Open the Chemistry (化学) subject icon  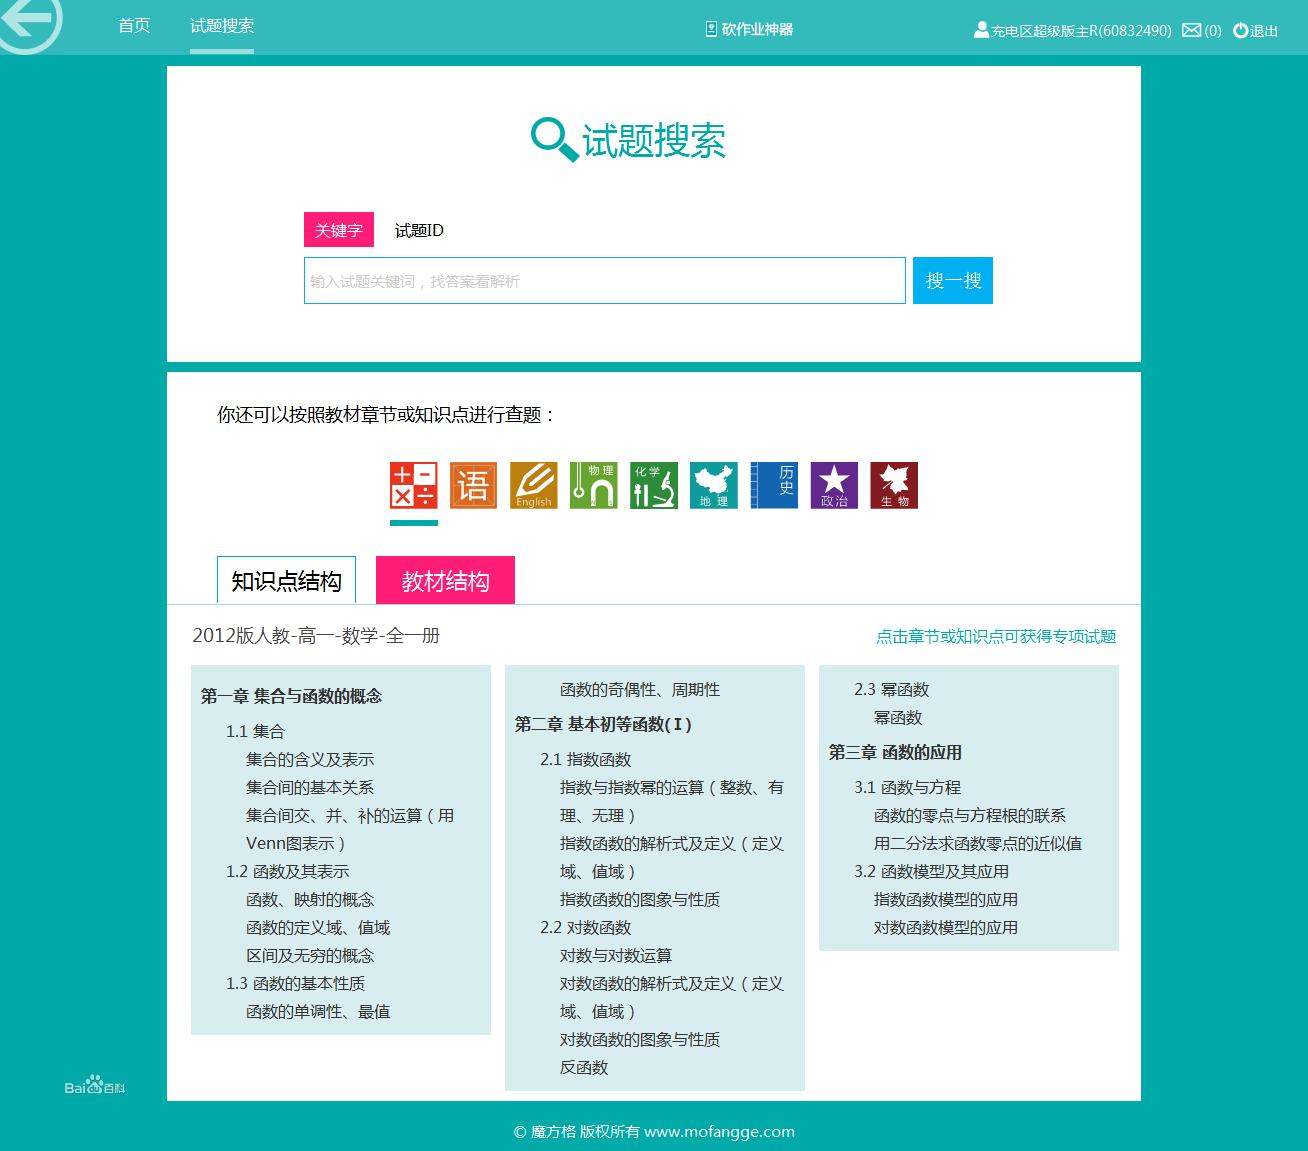(x=653, y=485)
